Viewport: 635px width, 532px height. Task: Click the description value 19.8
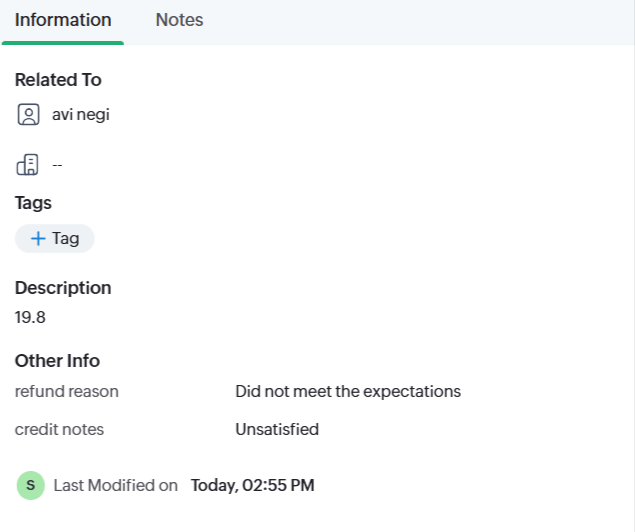[30, 318]
